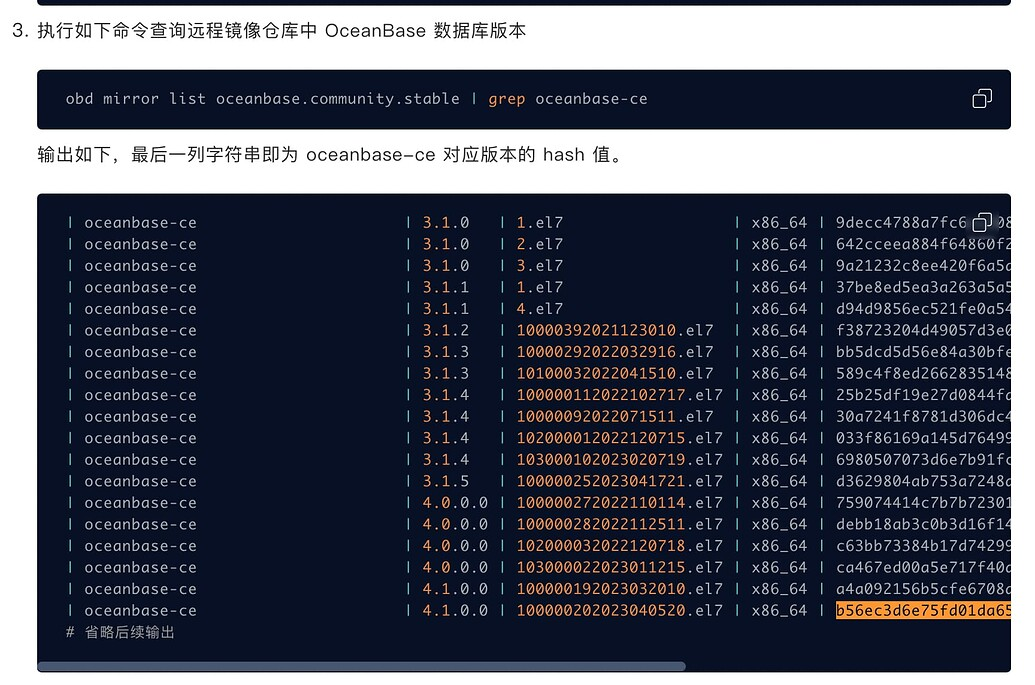Click hash starting ca467ed00a5e717f40
This screenshot has width=1035, height=685.
(x=923, y=568)
